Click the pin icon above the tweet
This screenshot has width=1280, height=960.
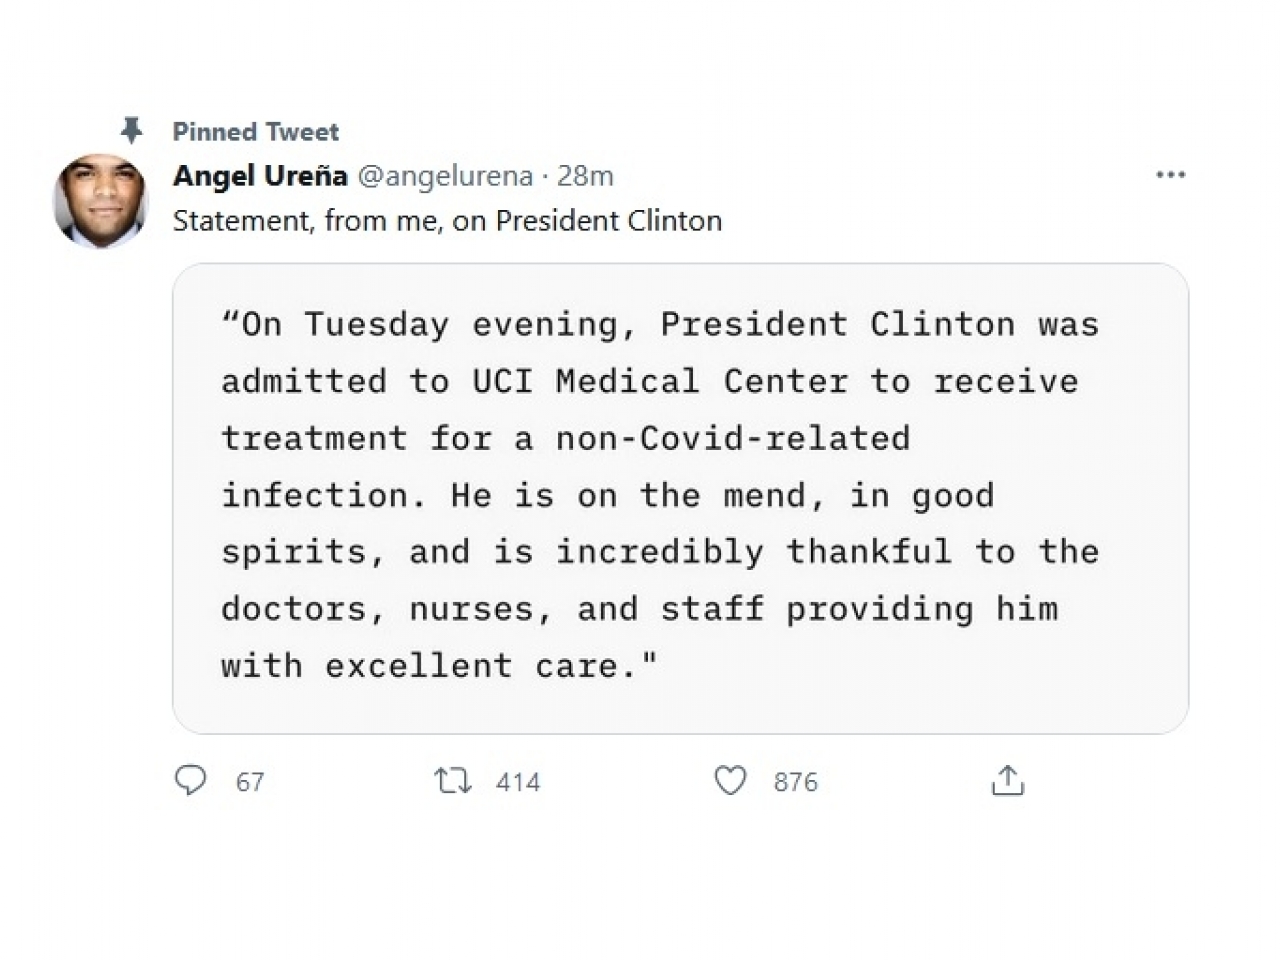pos(131,131)
